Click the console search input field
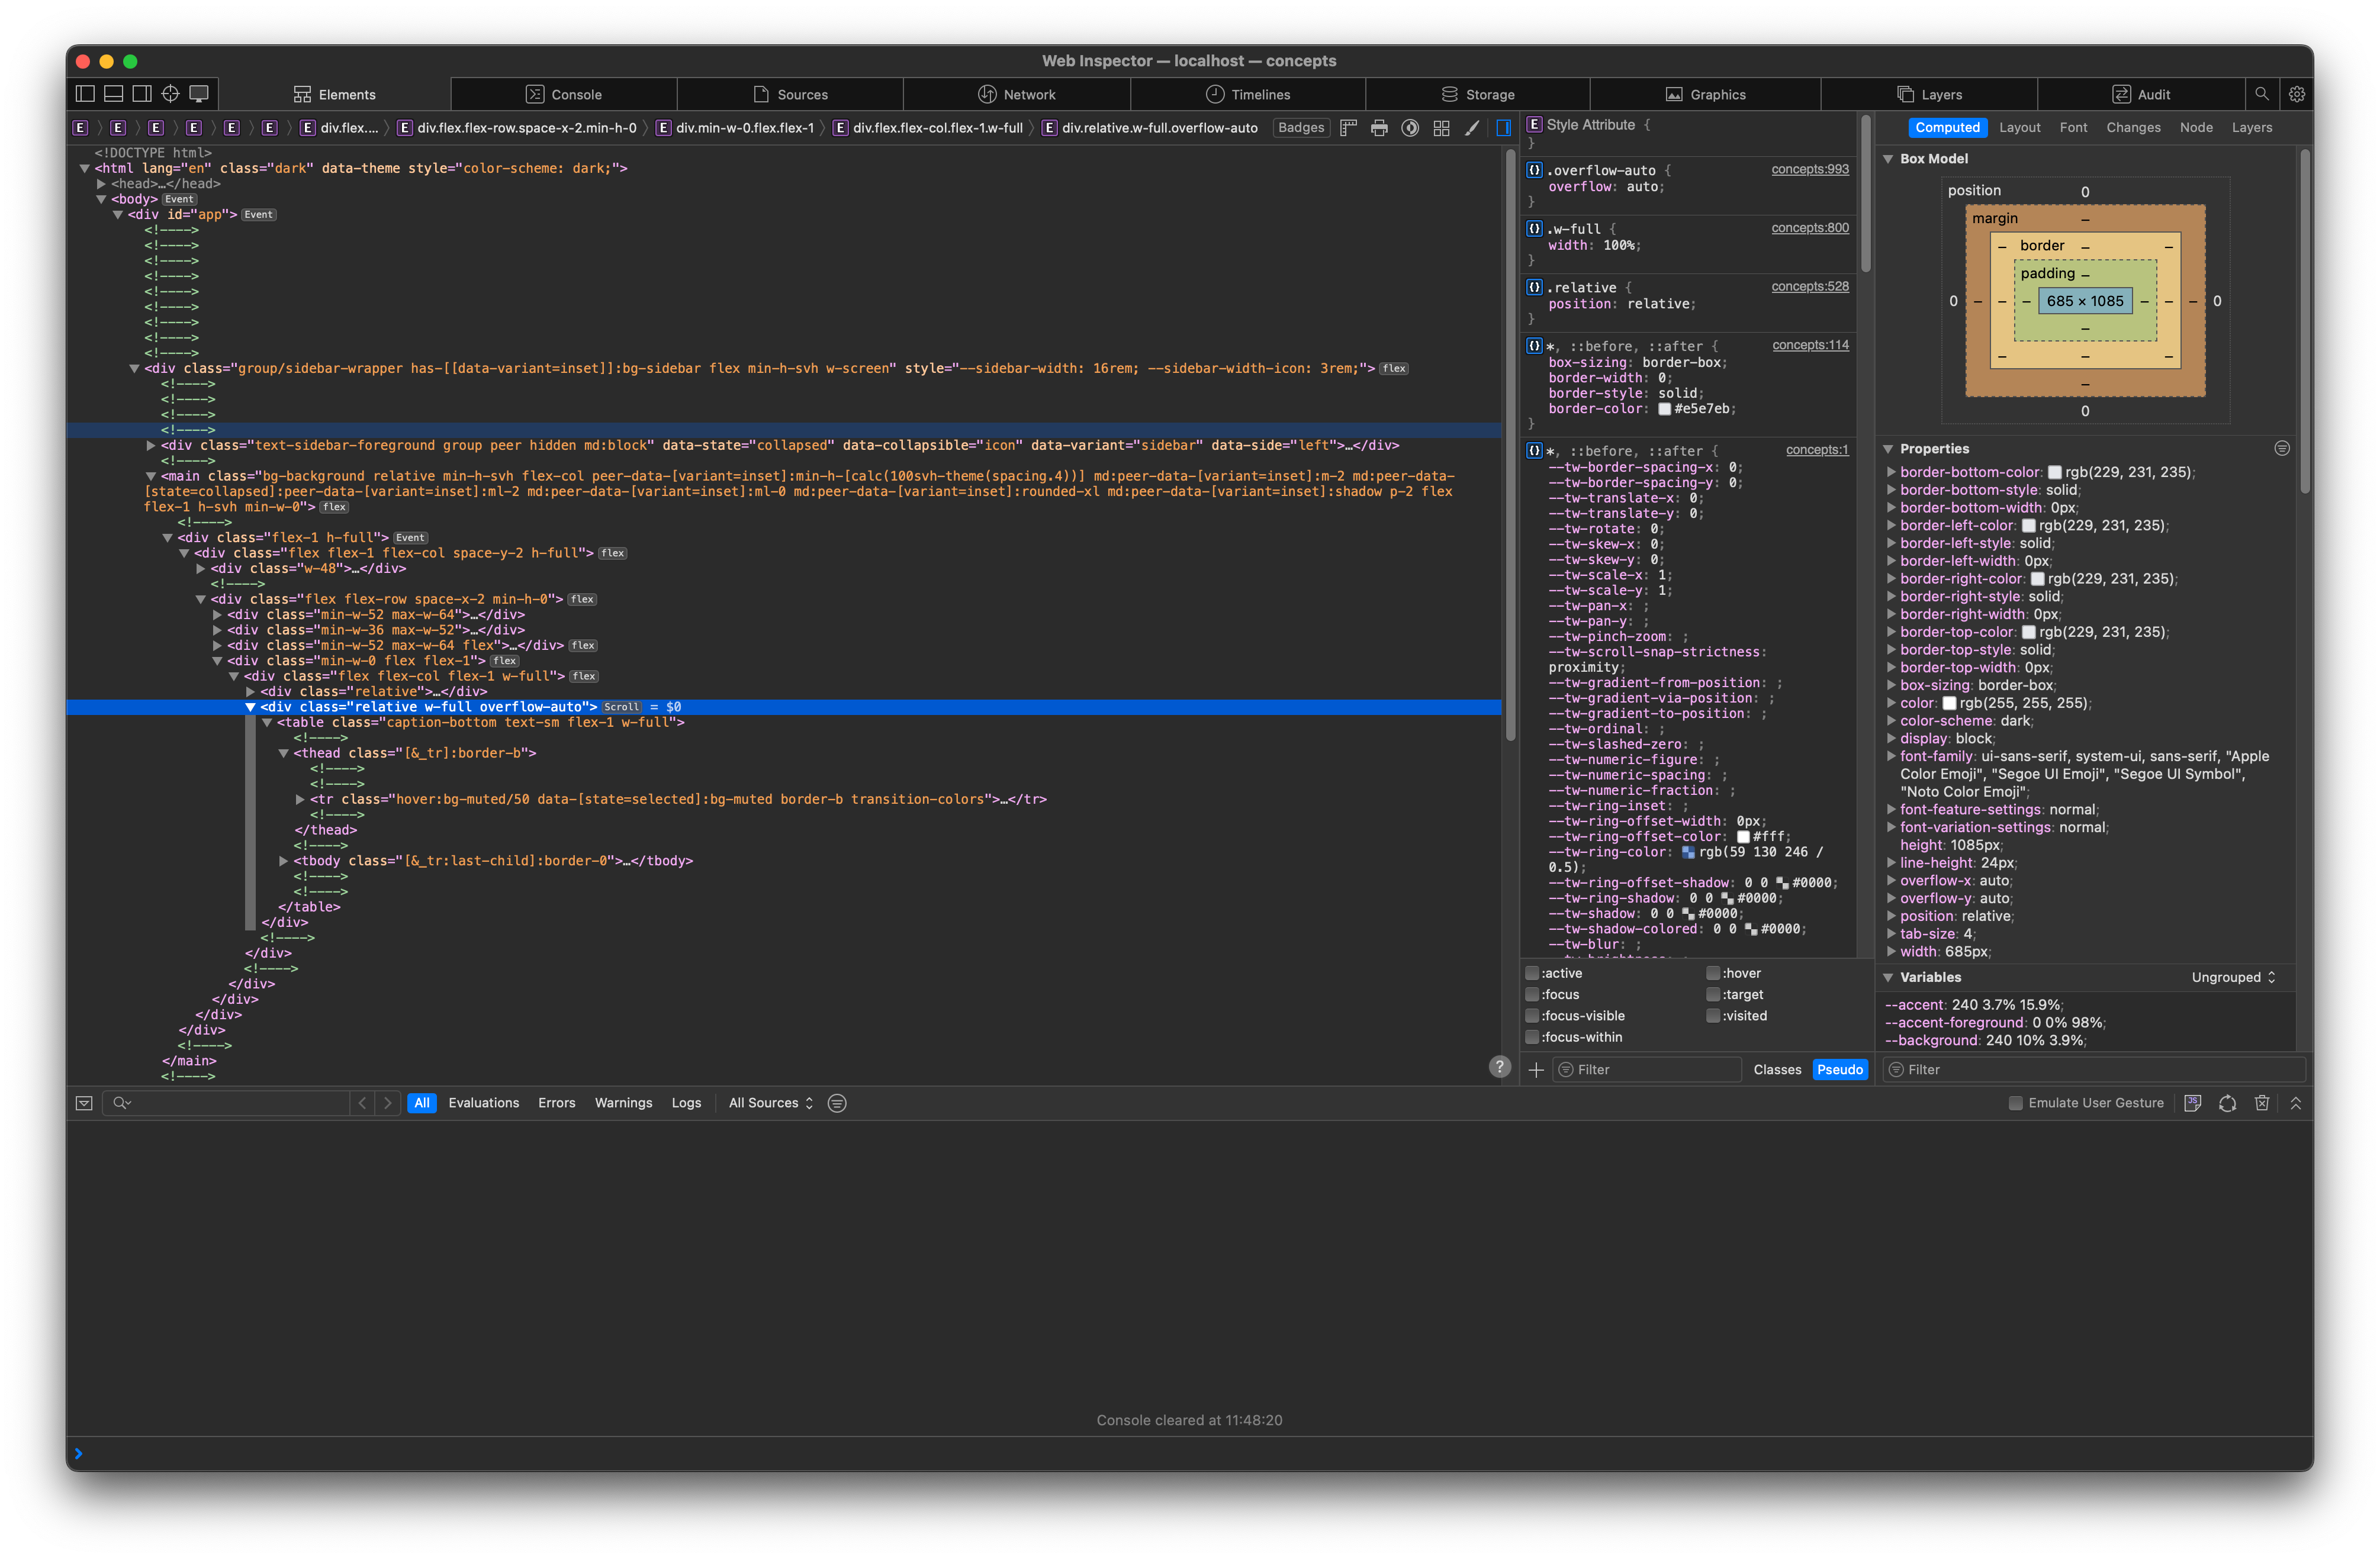Viewport: 2380px width, 1559px height. pos(226,1103)
